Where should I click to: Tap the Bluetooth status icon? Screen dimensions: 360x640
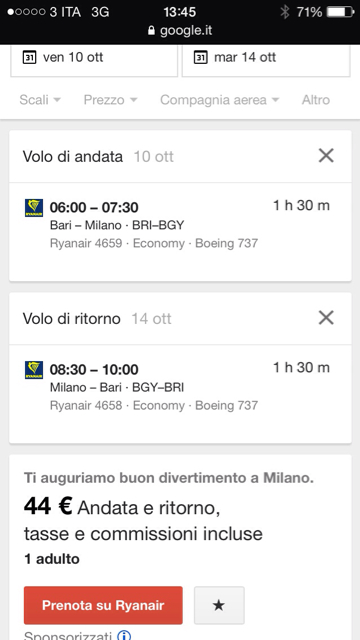click(284, 12)
